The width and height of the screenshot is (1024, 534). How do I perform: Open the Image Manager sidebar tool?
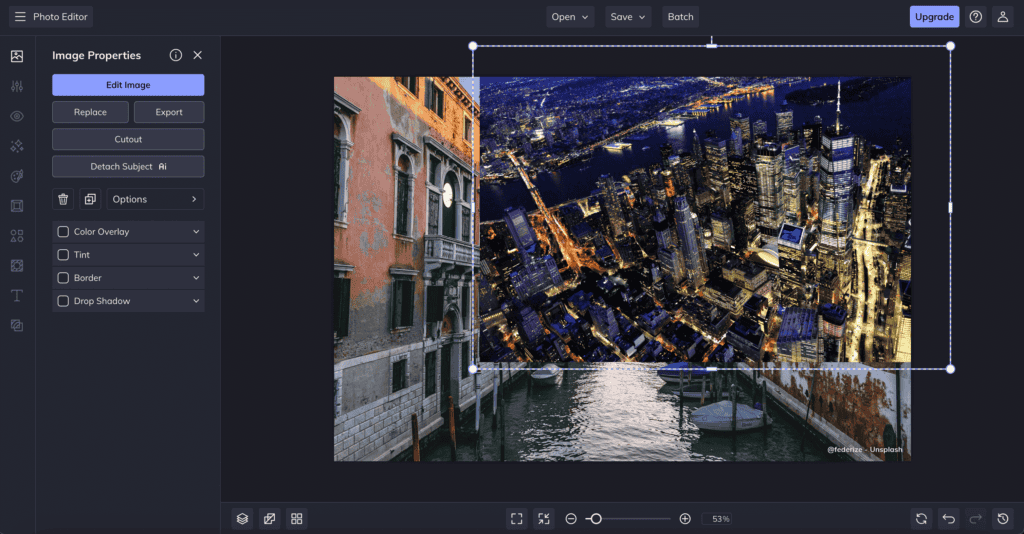click(17, 56)
